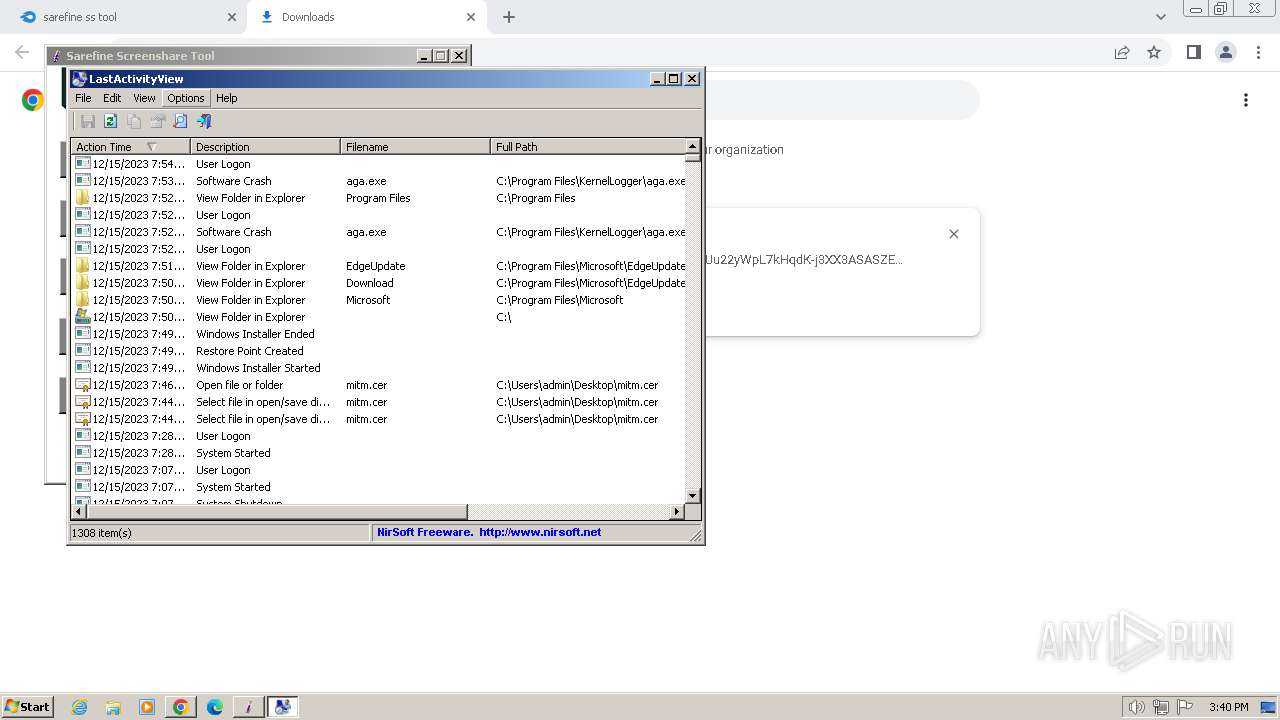Sort by the Action Time column header
The image size is (1280, 720).
(130, 147)
